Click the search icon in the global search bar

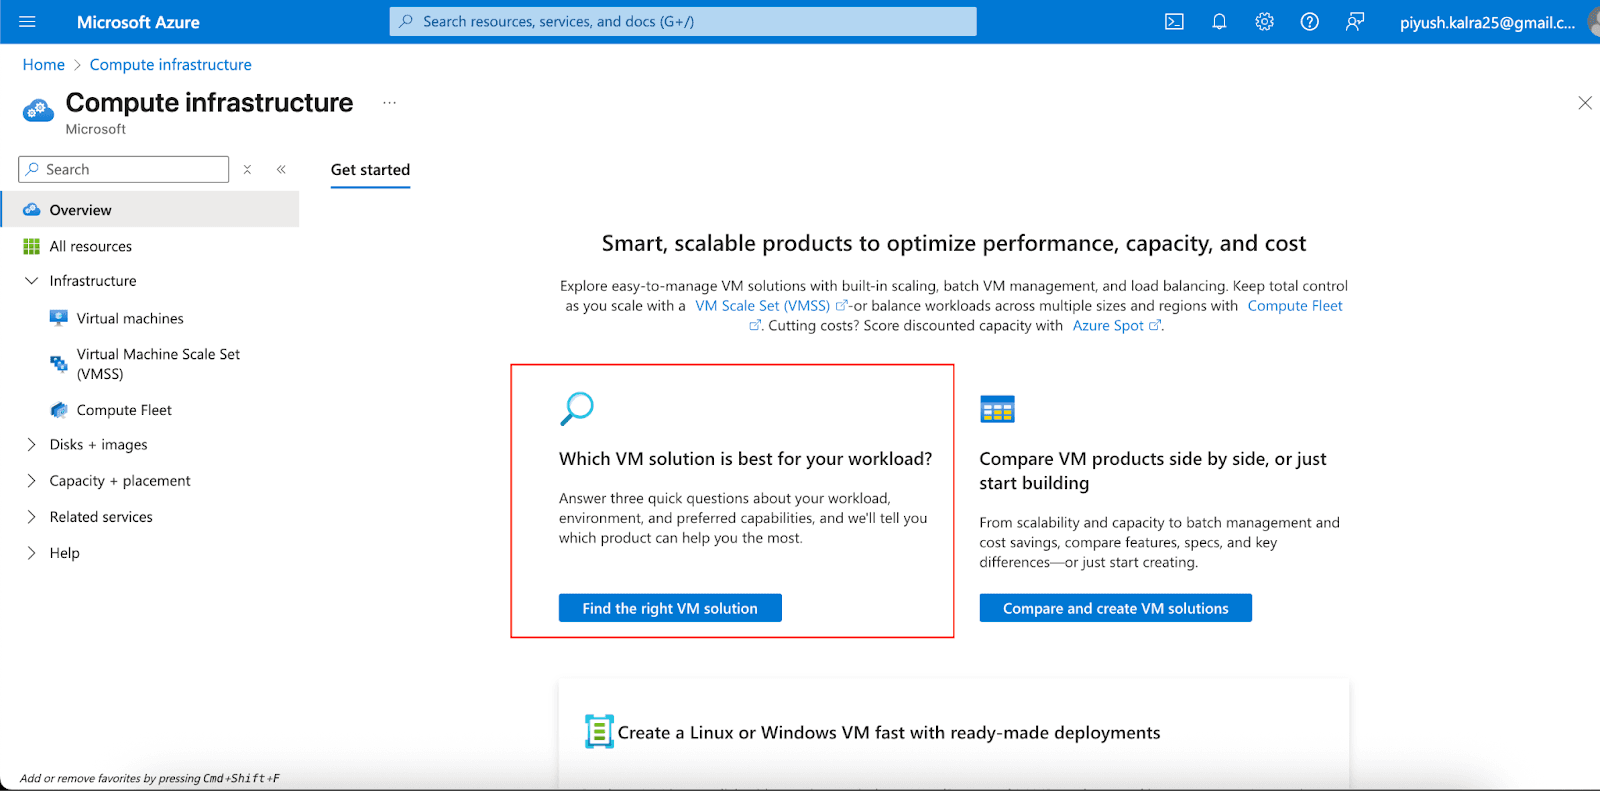click(x=406, y=22)
